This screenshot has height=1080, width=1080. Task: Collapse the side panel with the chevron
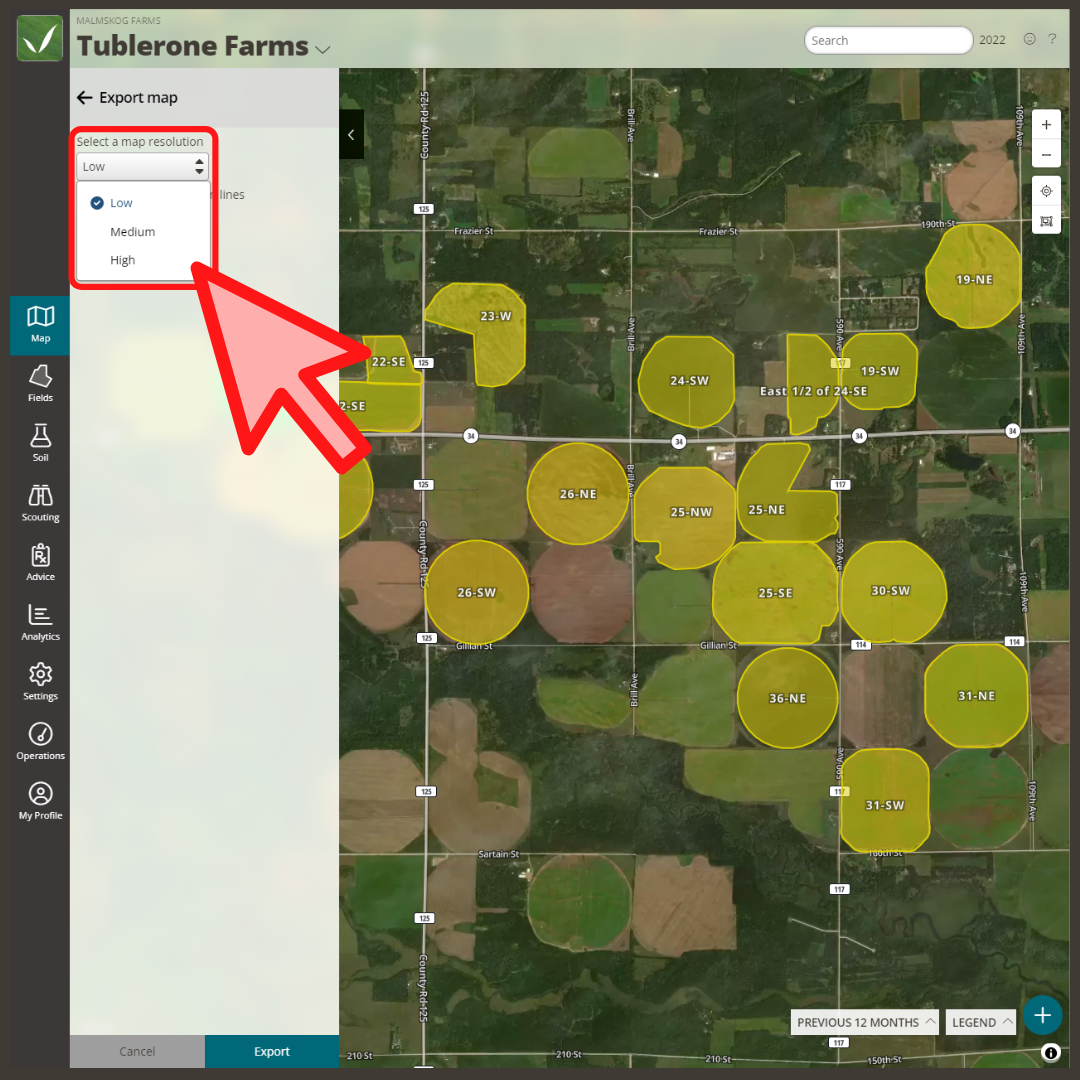click(x=351, y=134)
